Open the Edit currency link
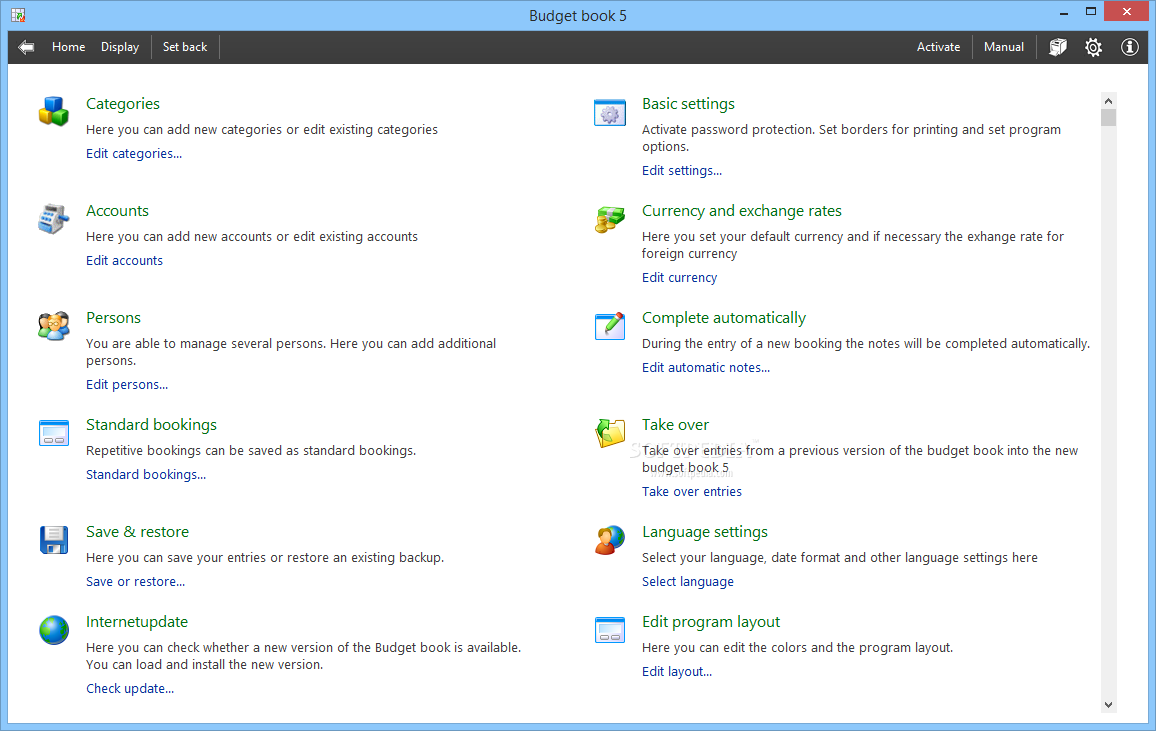Screen dimensions: 1156x731 (x=680, y=277)
